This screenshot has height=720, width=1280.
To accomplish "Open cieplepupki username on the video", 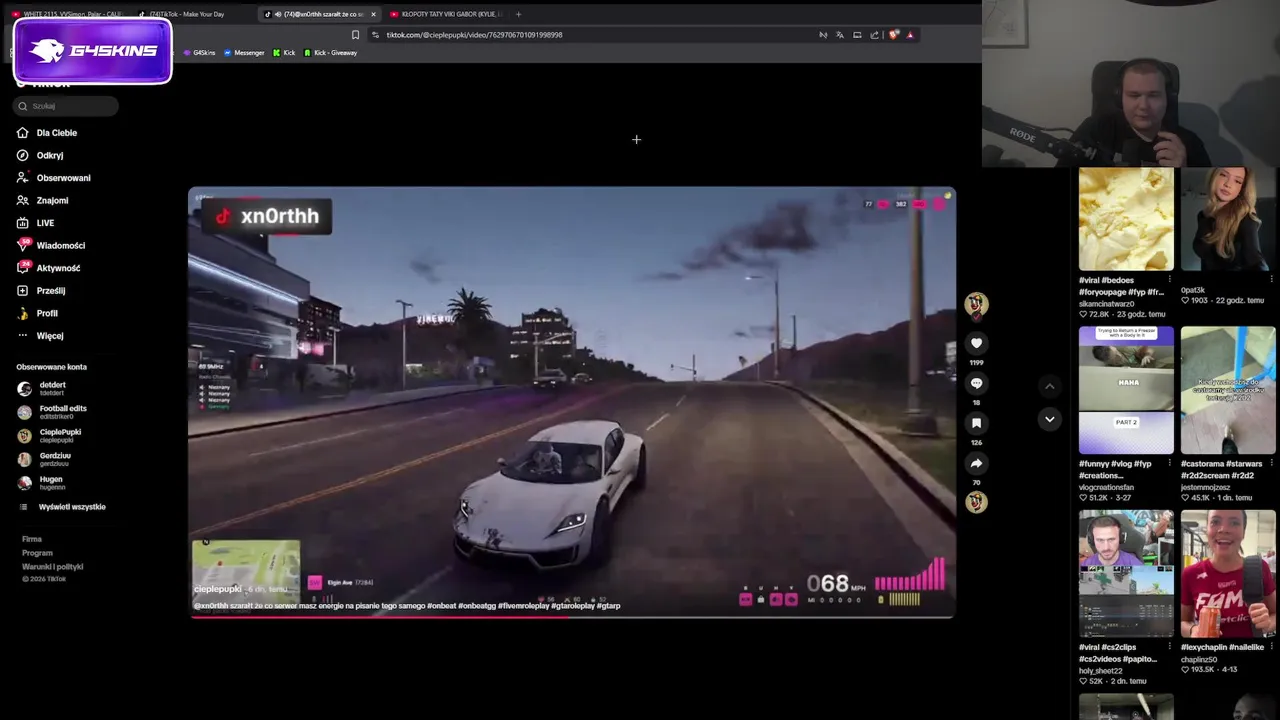I will [x=218, y=590].
